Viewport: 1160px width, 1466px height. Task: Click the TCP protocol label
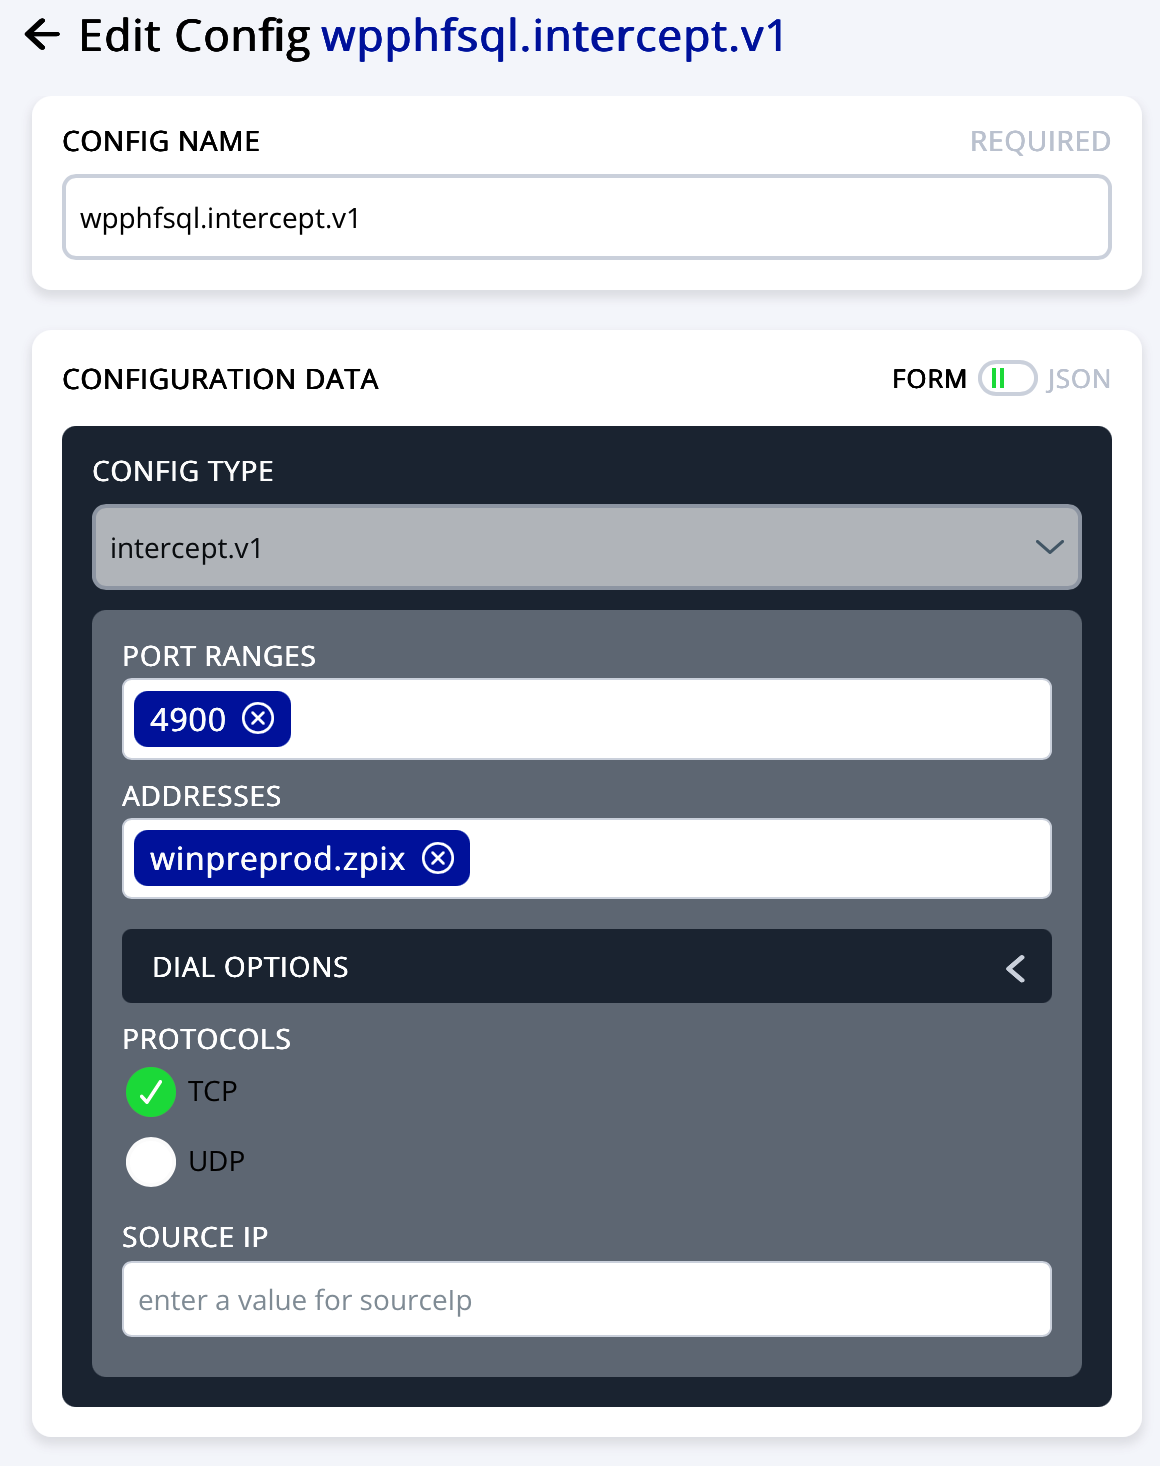coord(213,1091)
